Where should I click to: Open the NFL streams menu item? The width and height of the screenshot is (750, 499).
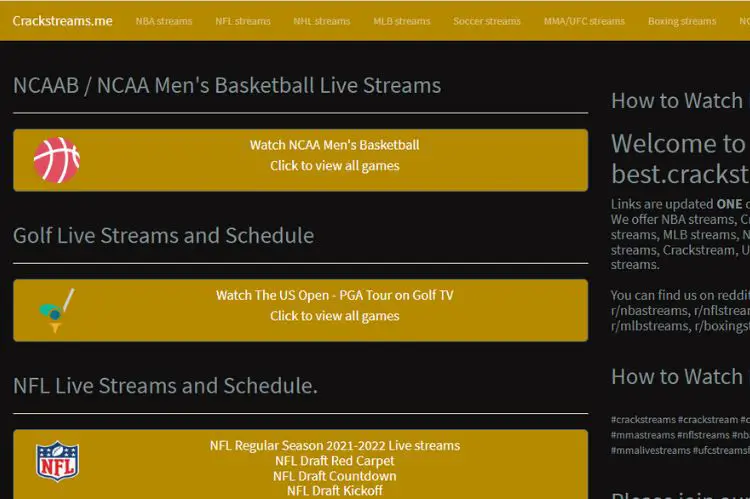pyautogui.click(x=243, y=22)
